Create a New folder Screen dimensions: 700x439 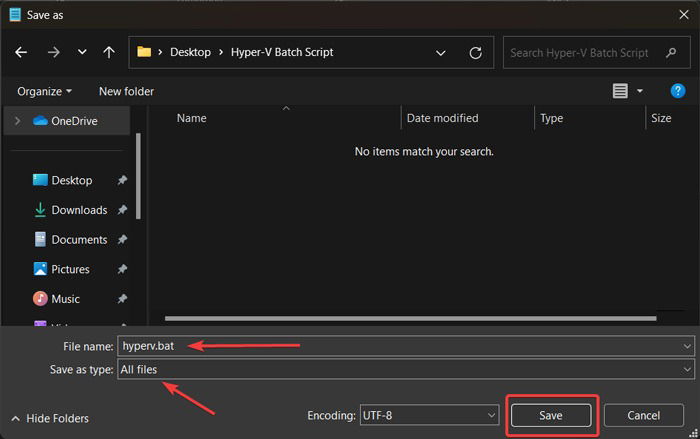point(126,92)
